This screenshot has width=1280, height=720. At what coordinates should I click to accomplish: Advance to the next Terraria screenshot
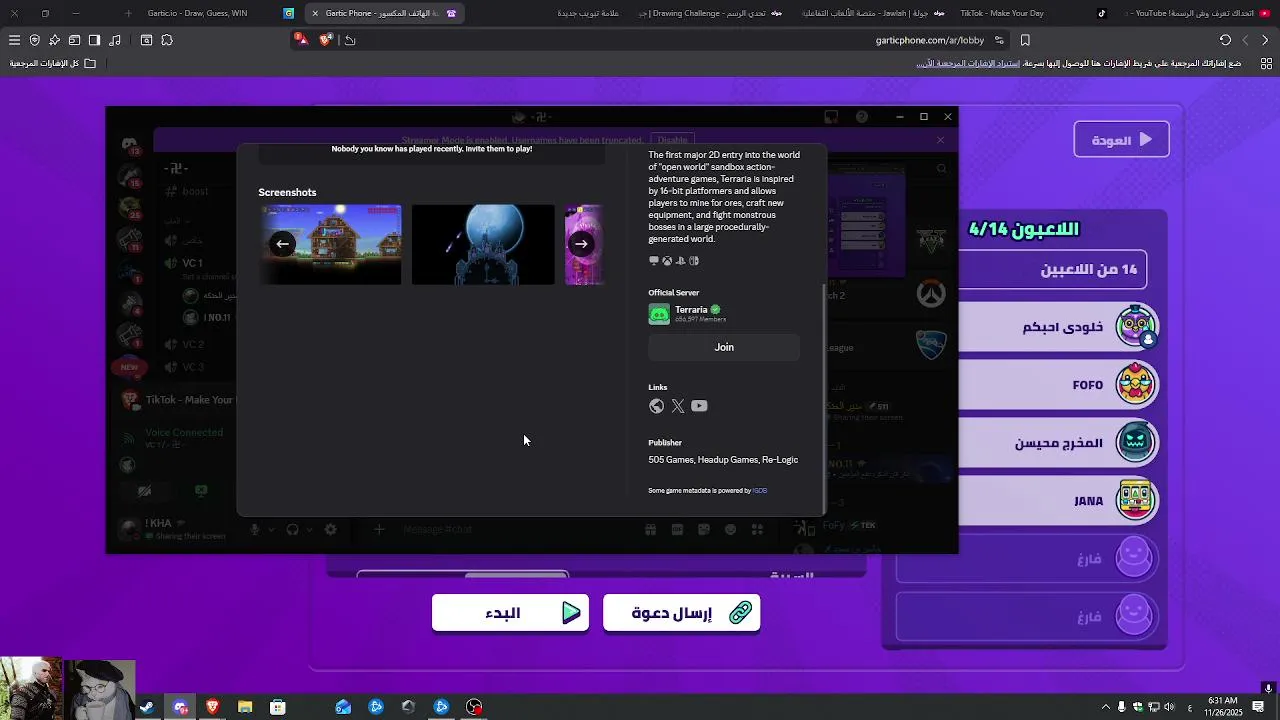coord(581,244)
